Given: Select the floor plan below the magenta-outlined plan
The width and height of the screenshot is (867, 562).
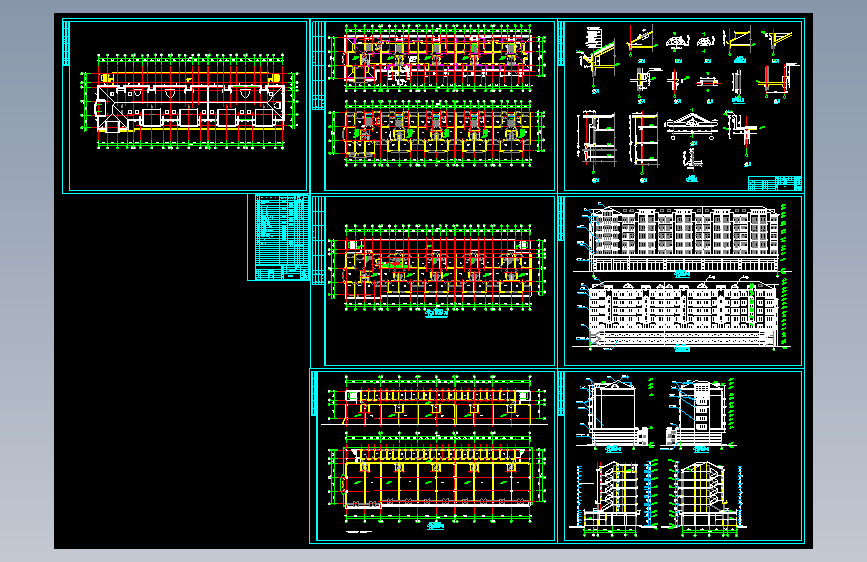Looking at the screenshot, I should (437, 133).
